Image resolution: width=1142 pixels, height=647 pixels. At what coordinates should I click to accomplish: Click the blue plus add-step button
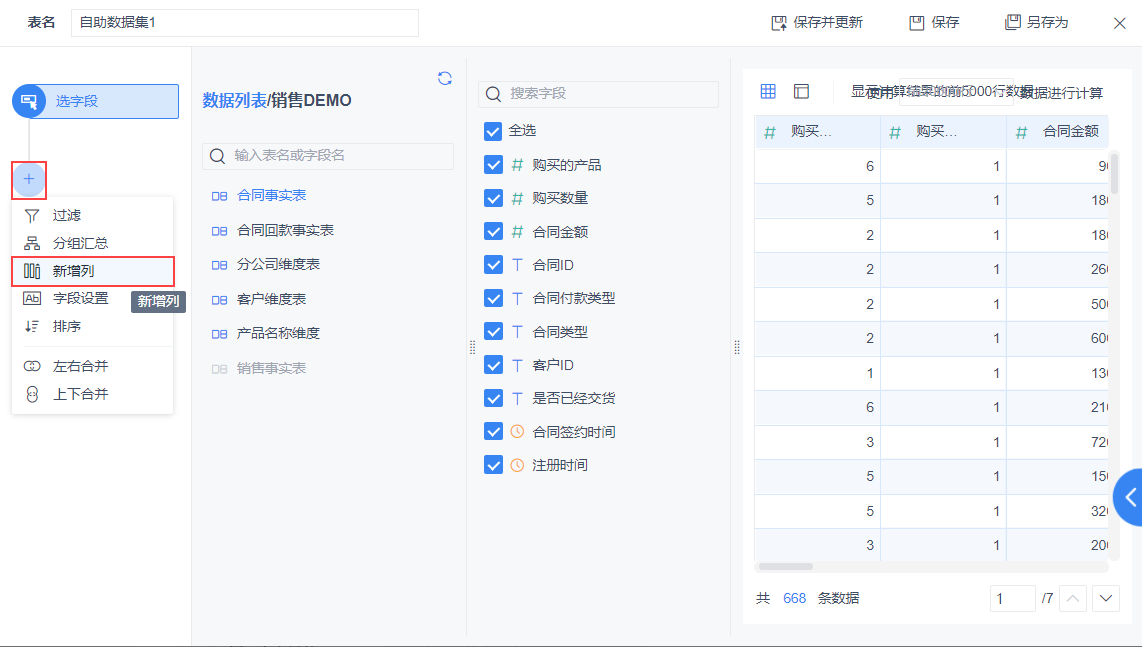pos(29,179)
